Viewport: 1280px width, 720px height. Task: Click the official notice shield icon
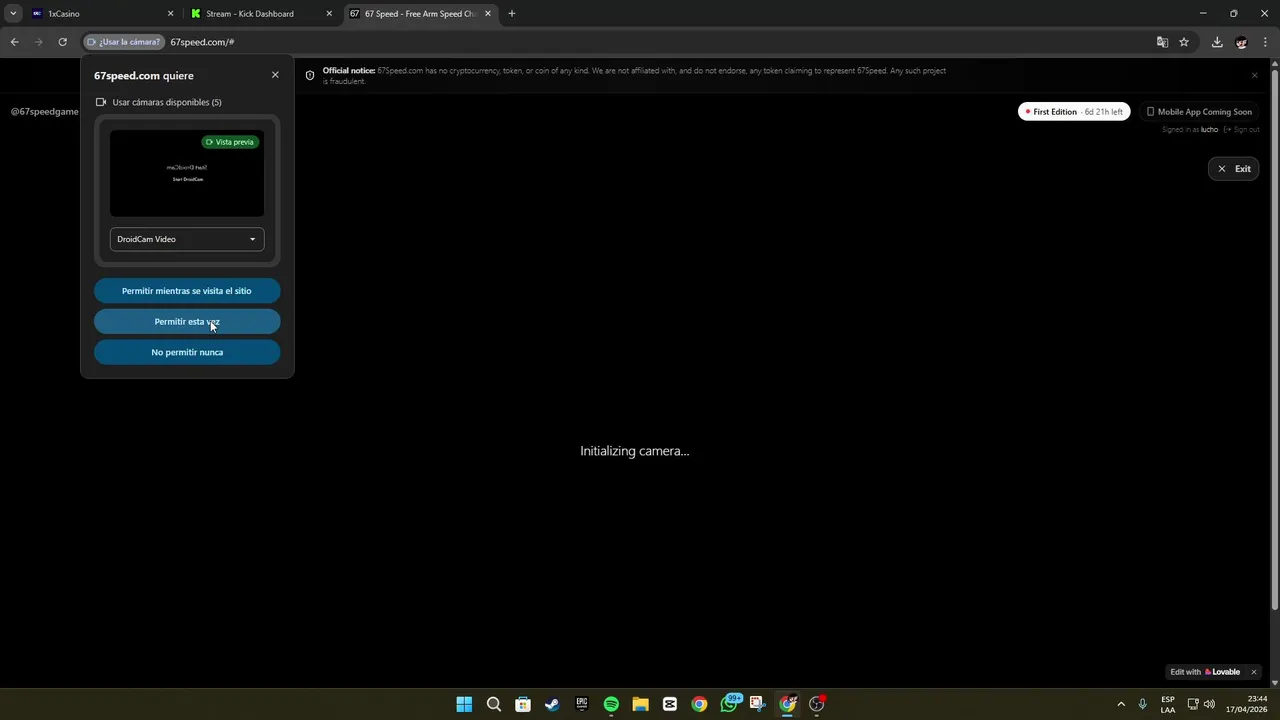pos(310,75)
